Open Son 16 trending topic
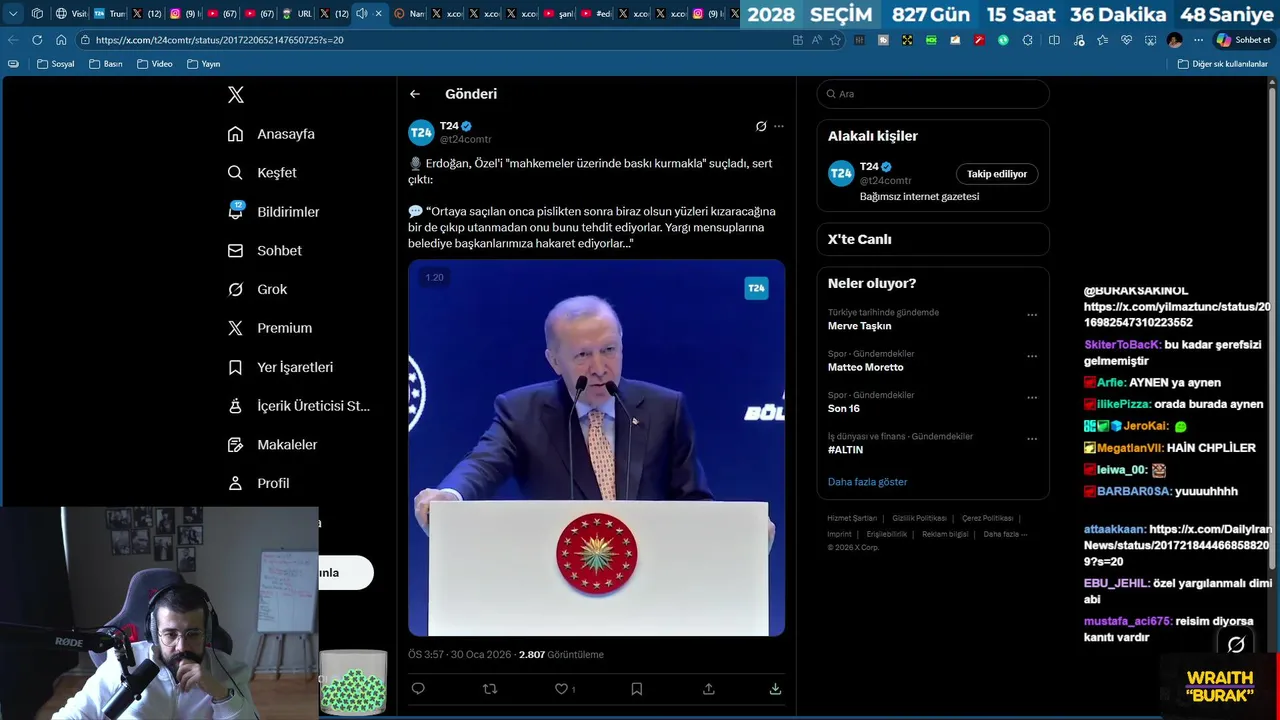 coord(844,408)
